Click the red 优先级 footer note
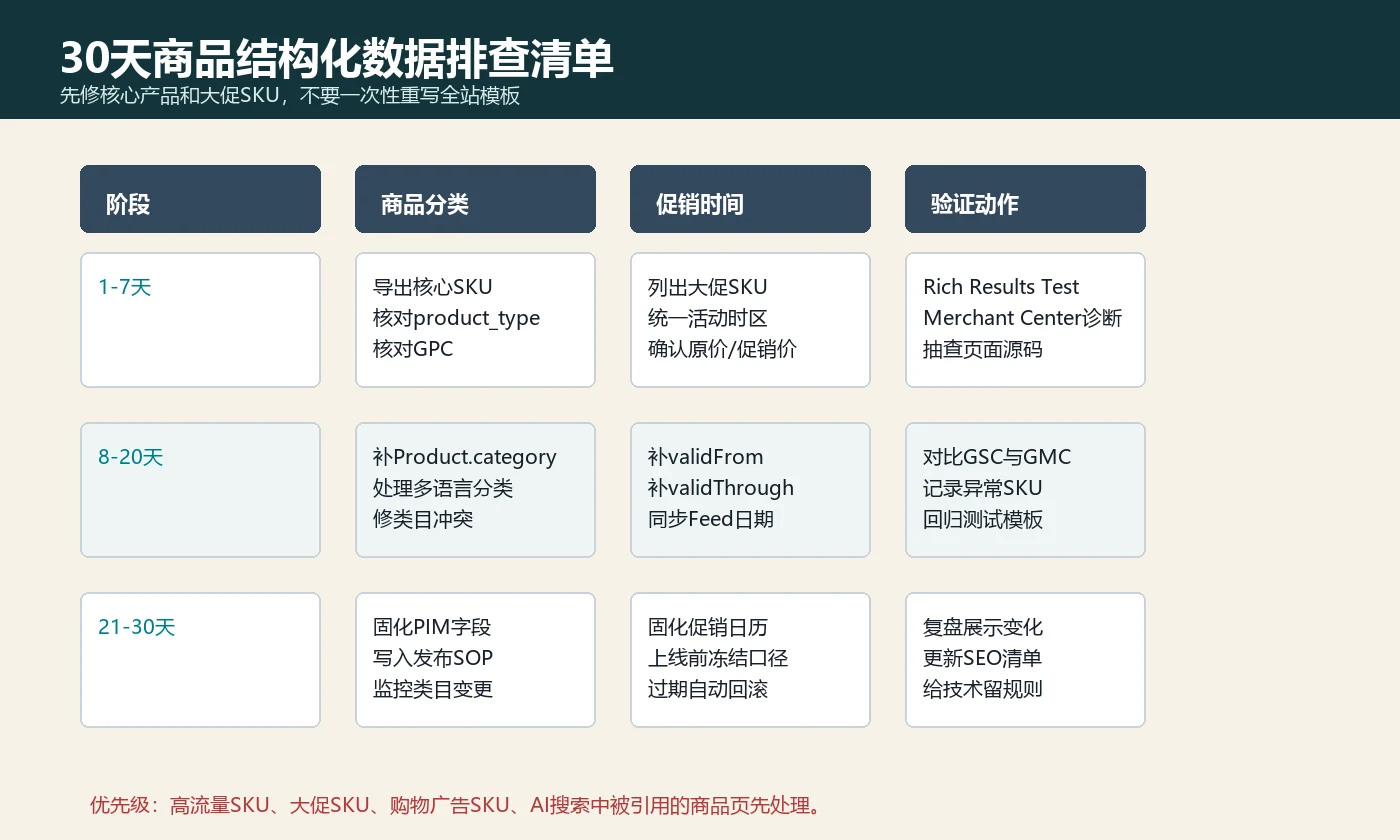 pyautogui.click(x=458, y=805)
